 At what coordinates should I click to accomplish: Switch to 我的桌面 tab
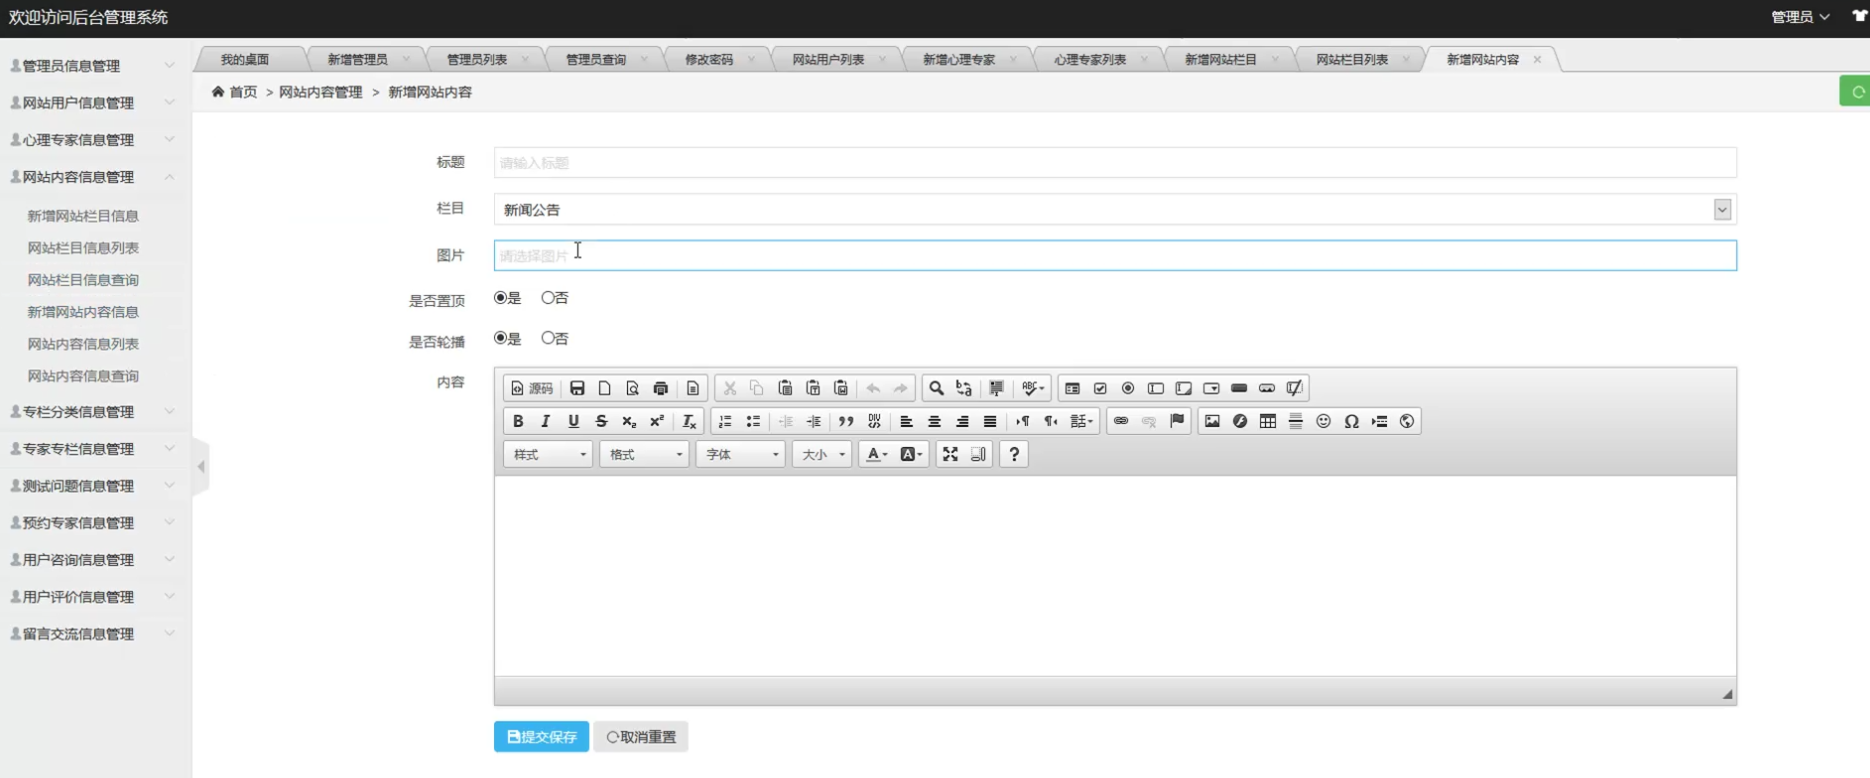pos(245,59)
